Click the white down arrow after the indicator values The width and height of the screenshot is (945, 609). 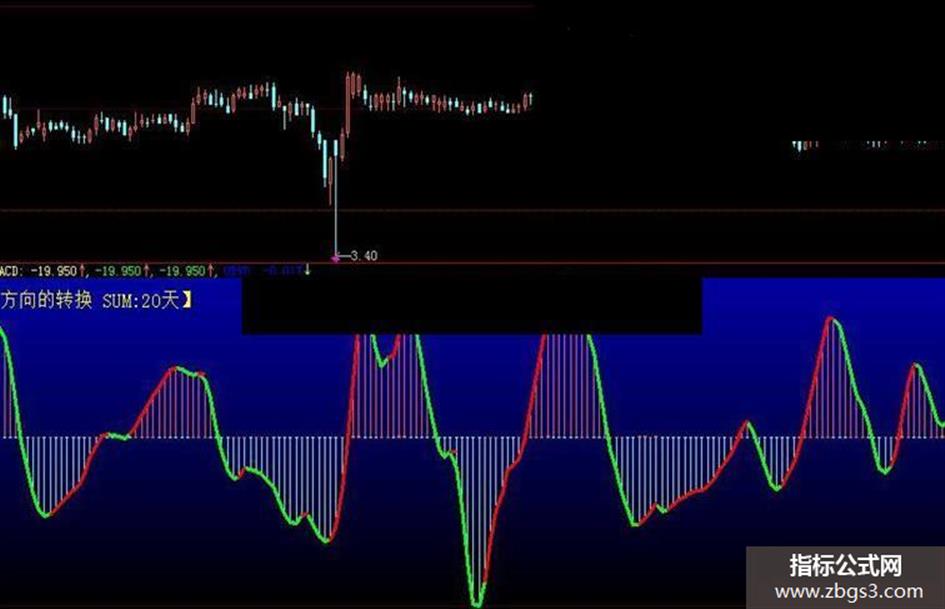307,270
